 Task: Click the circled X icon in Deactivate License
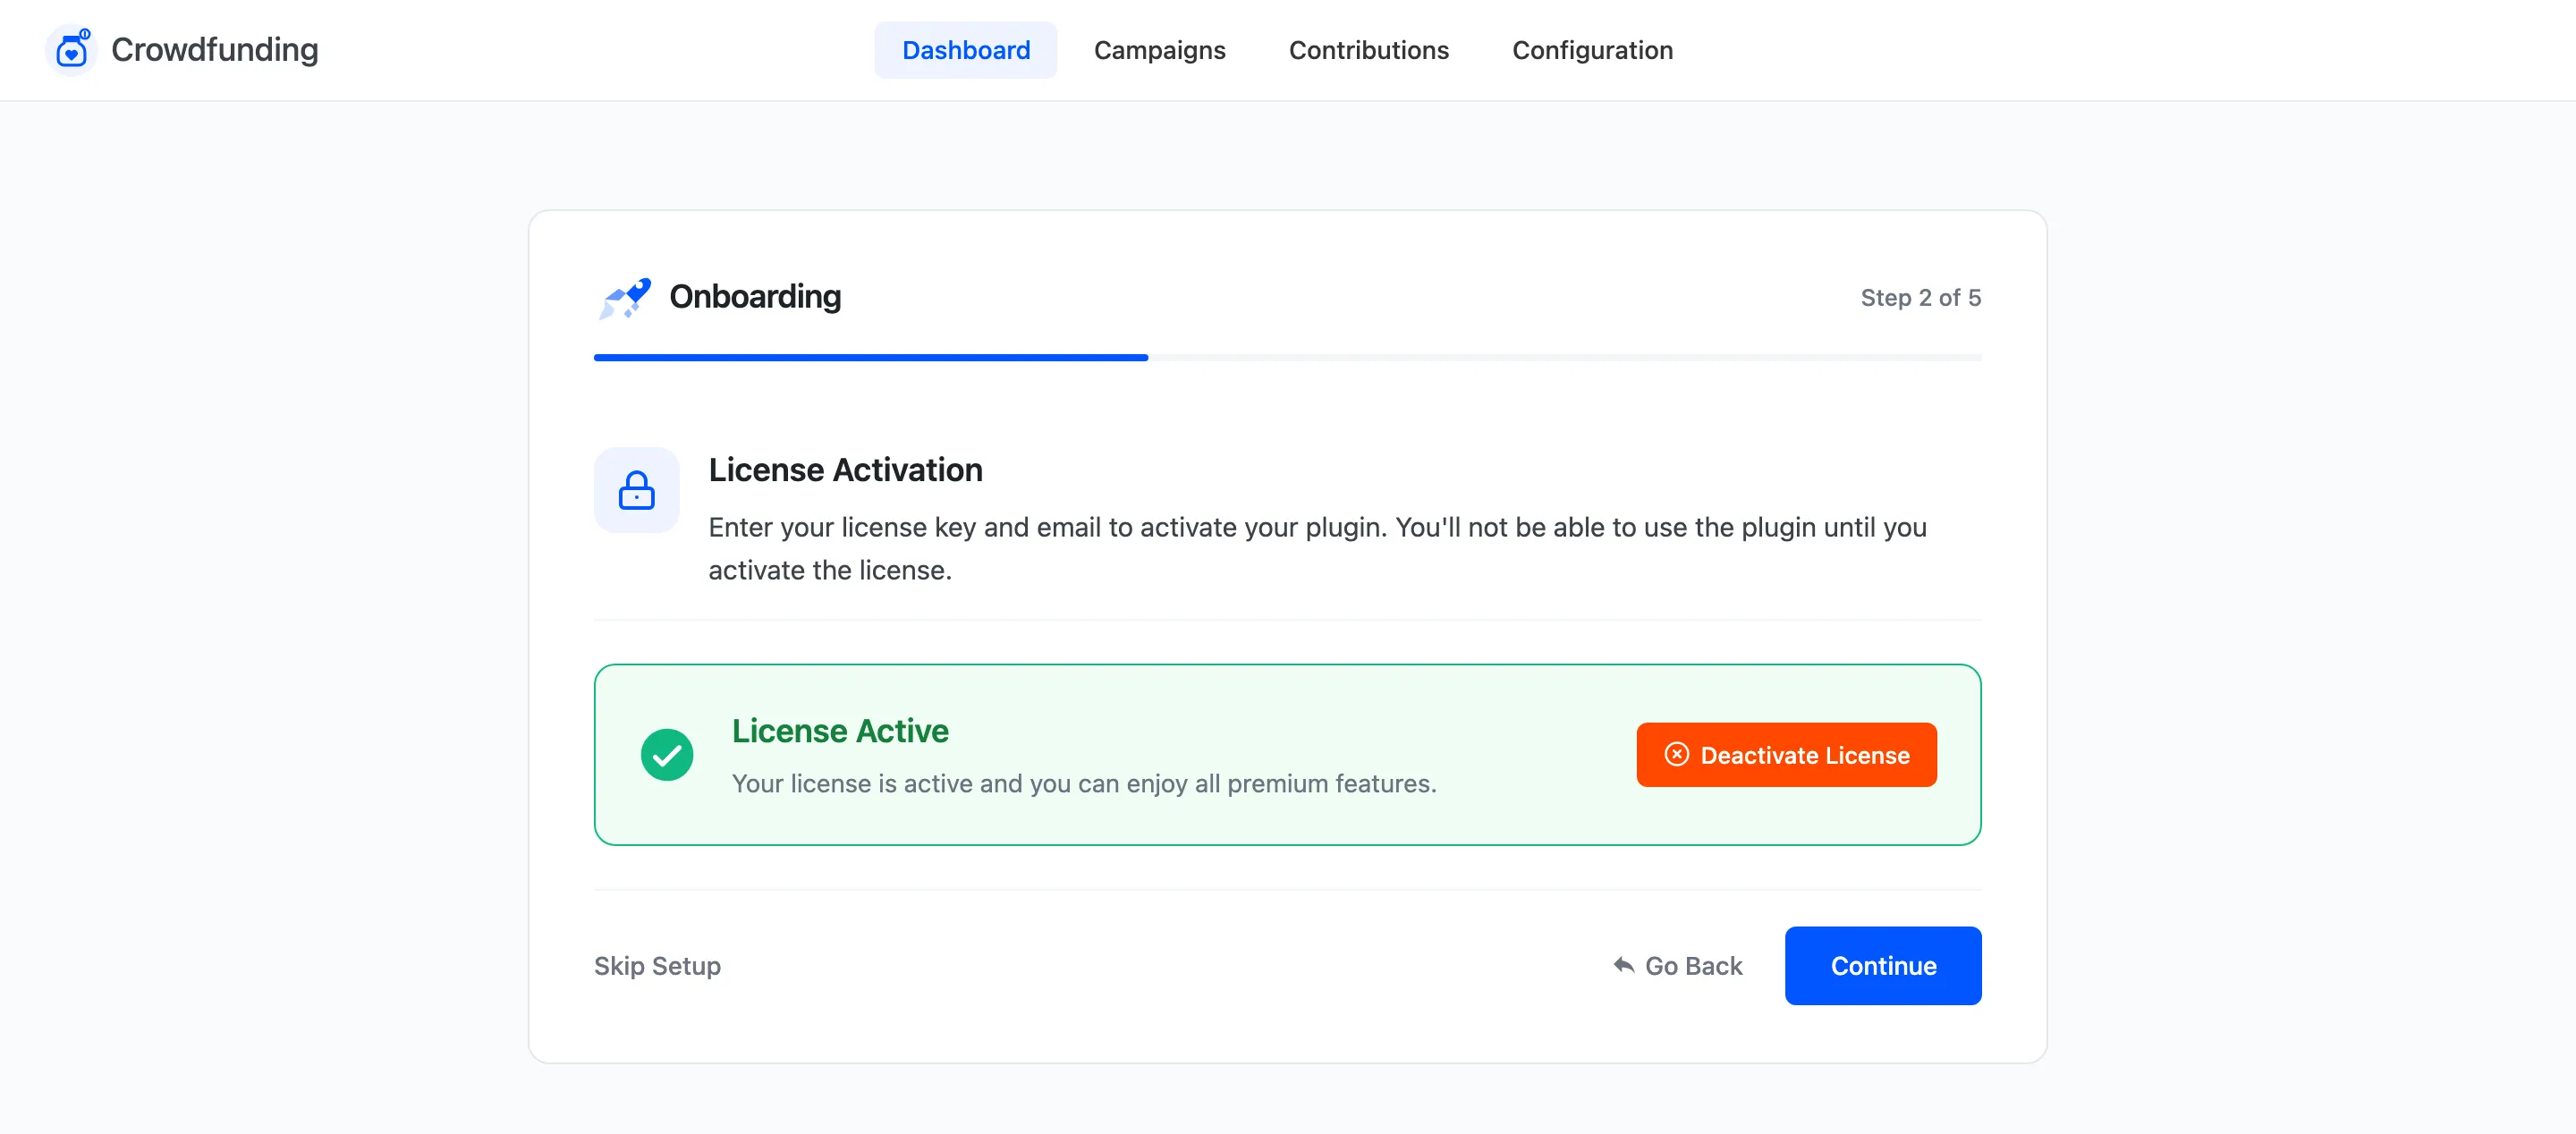[x=1677, y=754]
